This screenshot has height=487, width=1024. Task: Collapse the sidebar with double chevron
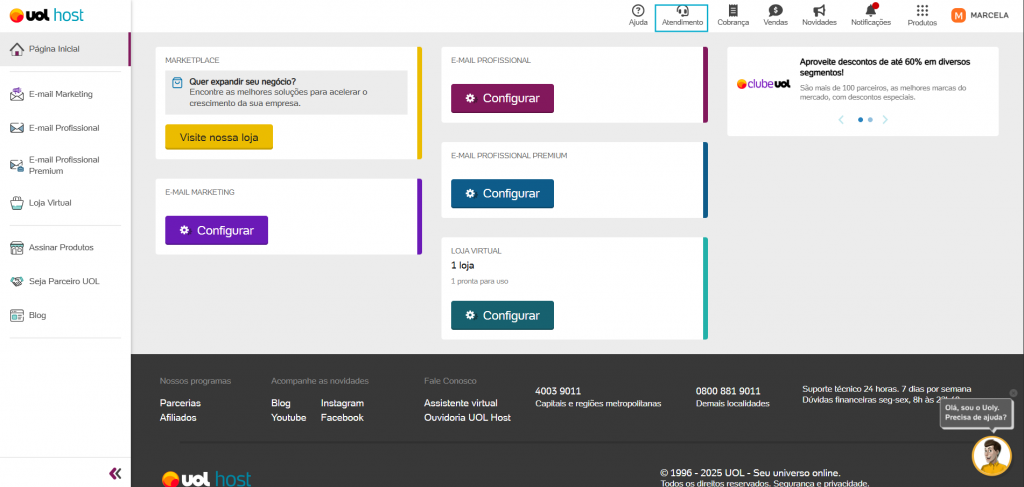tap(116, 473)
